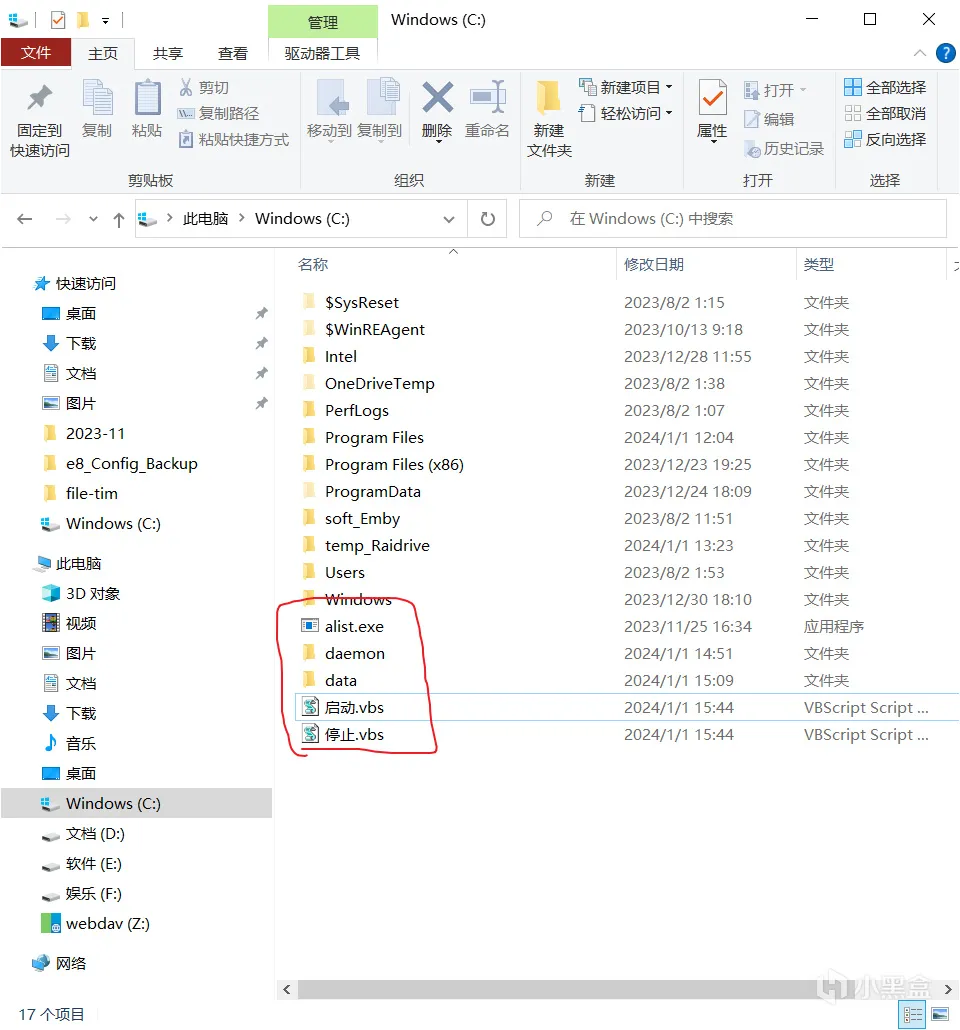Click Select all (全部选择)

coord(884,87)
